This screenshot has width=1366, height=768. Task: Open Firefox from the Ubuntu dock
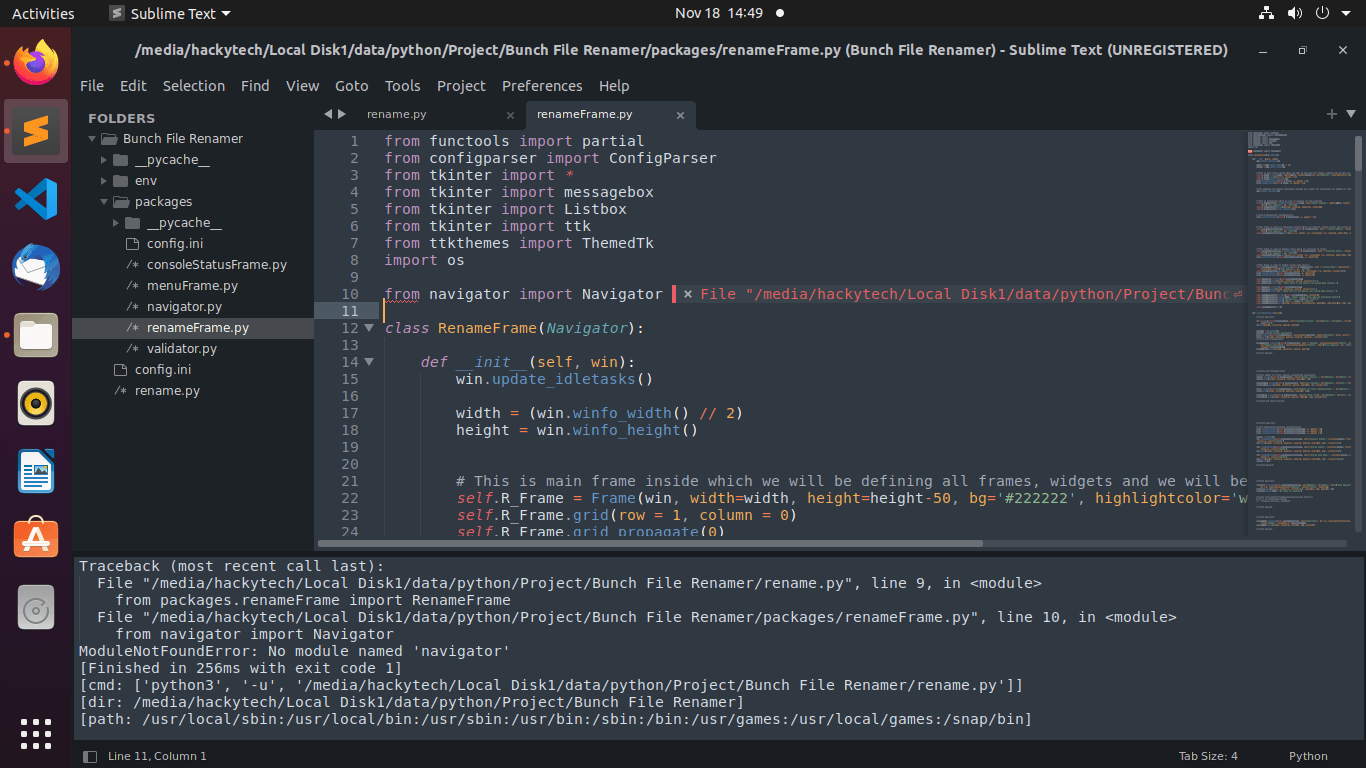[36, 62]
